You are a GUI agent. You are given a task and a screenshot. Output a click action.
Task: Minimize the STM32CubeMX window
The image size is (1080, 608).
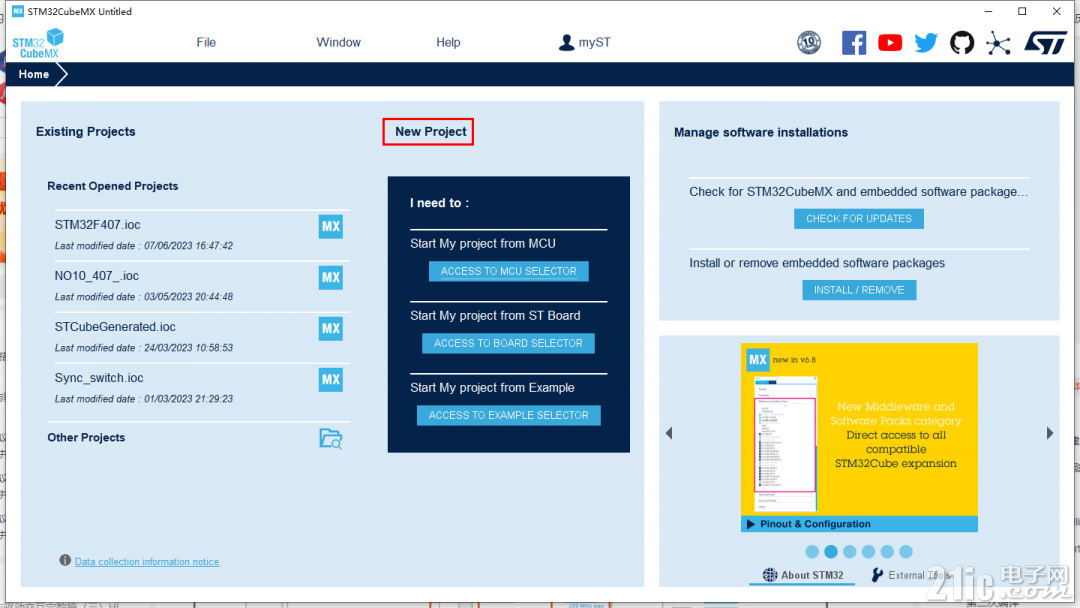tap(988, 12)
